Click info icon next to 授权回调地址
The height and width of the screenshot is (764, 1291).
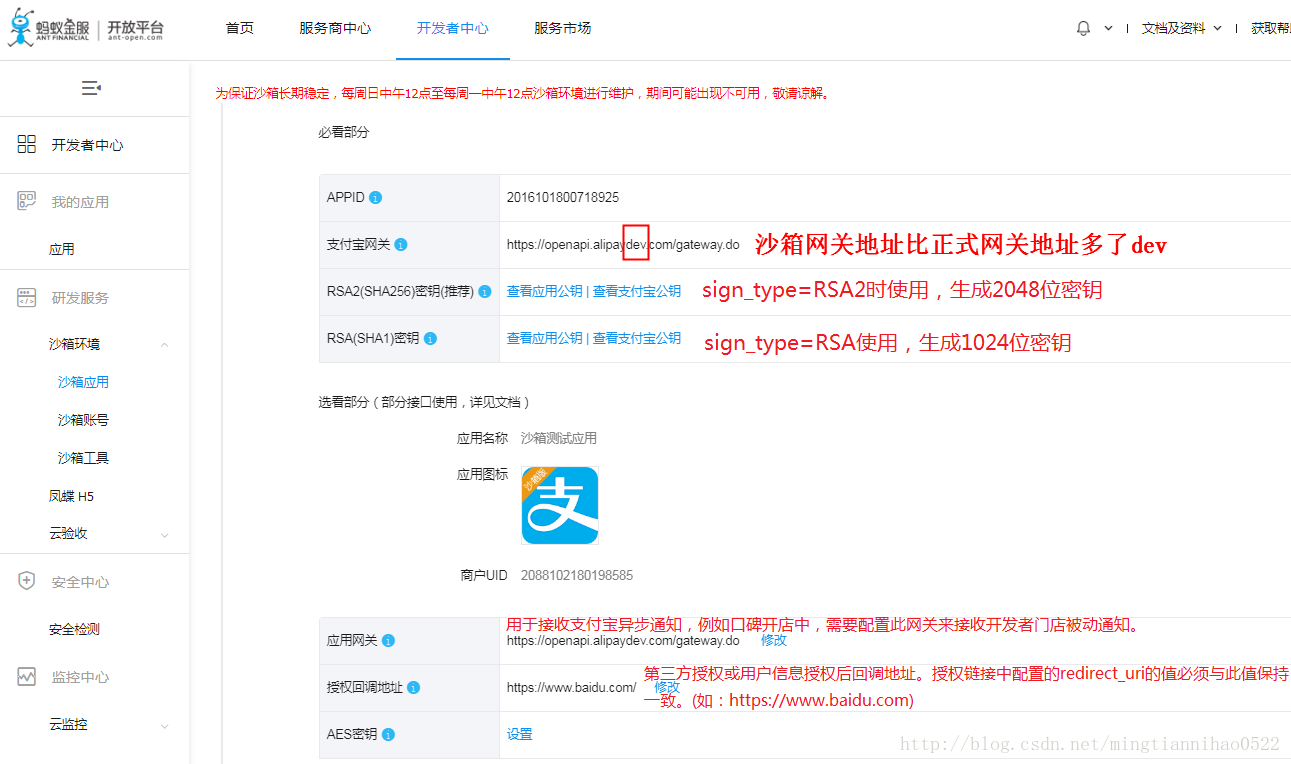pyautogui.click(x=413, y=688)
